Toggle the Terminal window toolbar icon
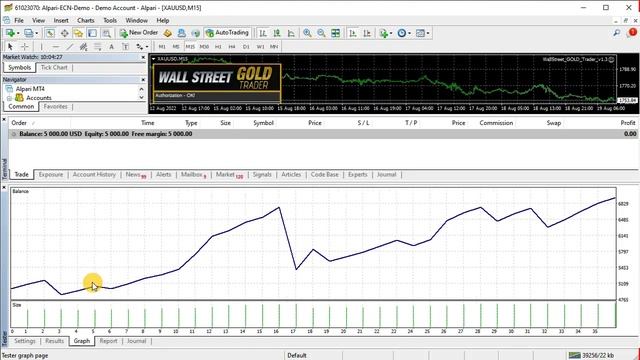The width and height of the screenshot is (640, 360). coord(92,33)
